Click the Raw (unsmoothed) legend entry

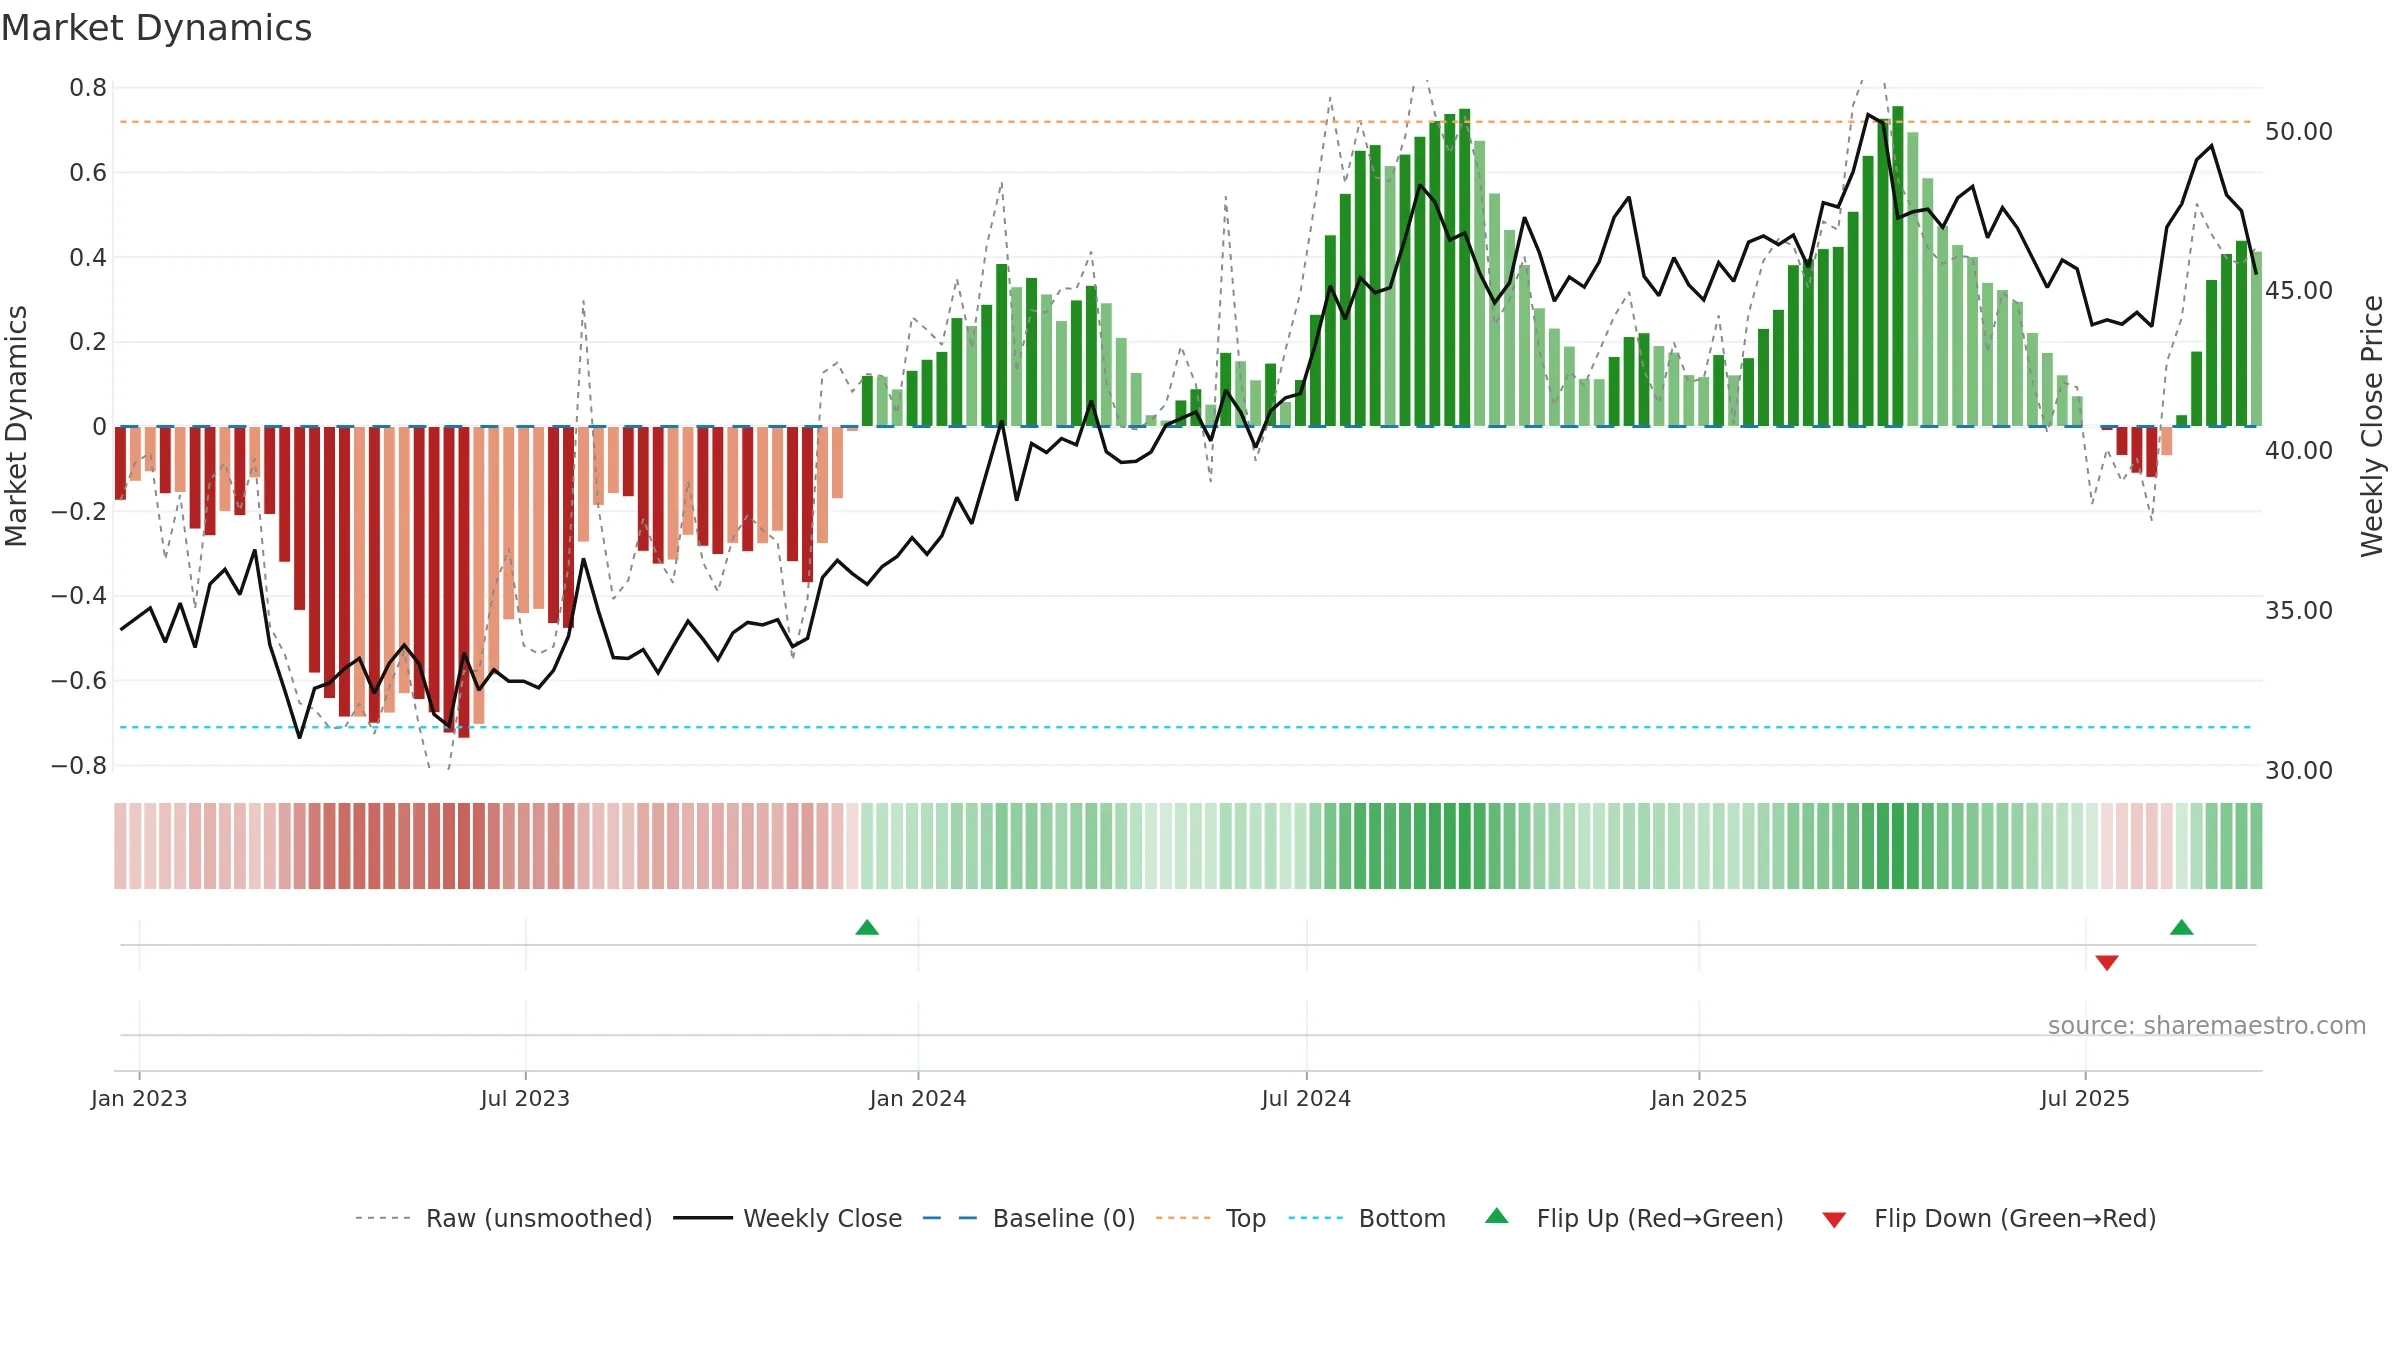point(503,1218)
